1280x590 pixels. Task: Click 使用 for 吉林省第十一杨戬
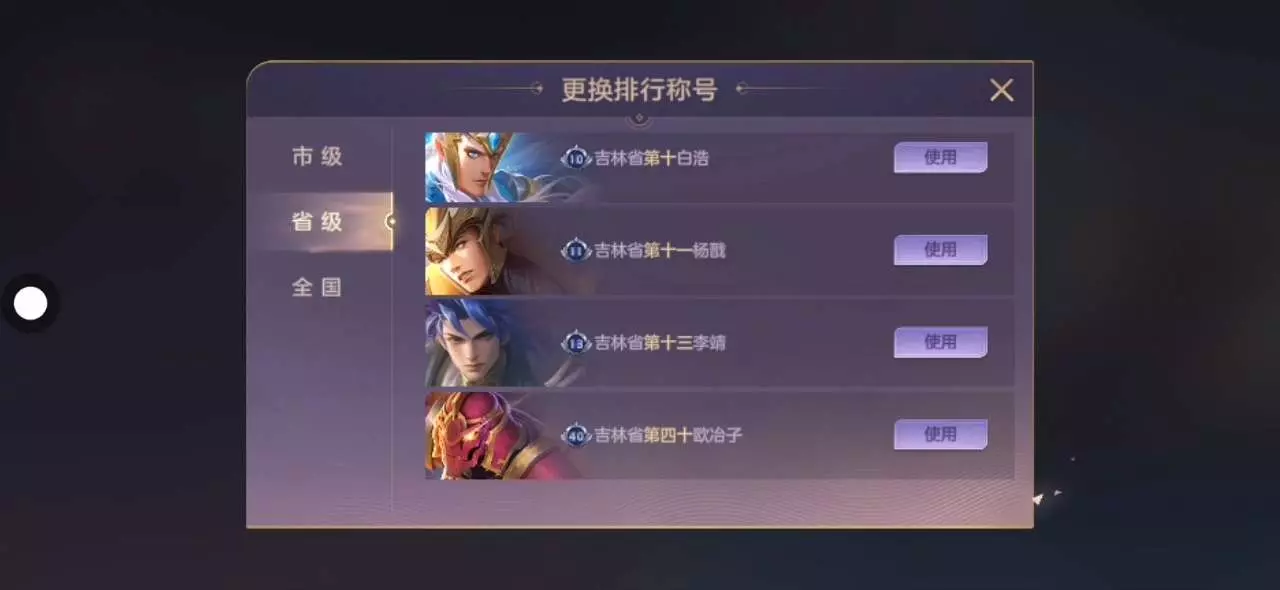(940, 250)
